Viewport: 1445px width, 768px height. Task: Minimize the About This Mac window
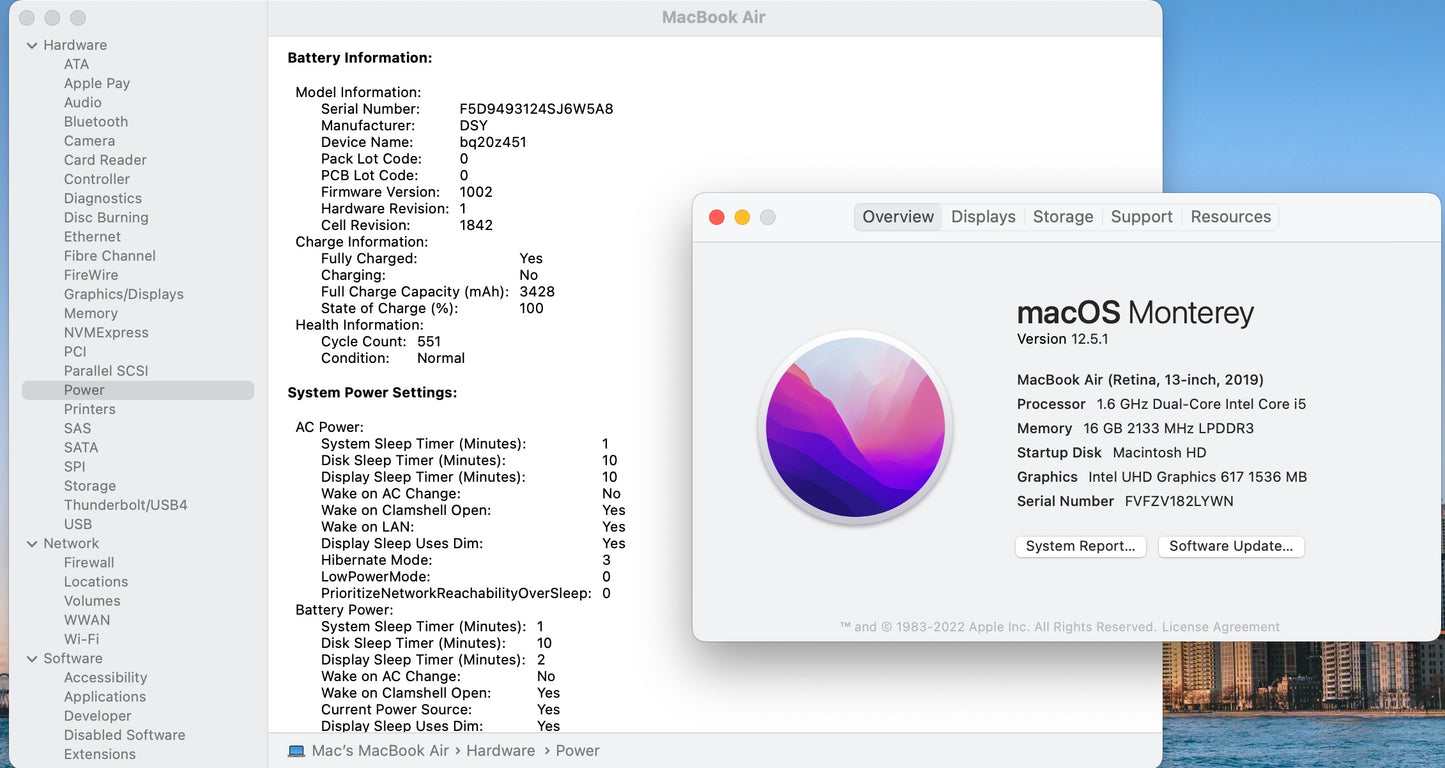(742, 217)
